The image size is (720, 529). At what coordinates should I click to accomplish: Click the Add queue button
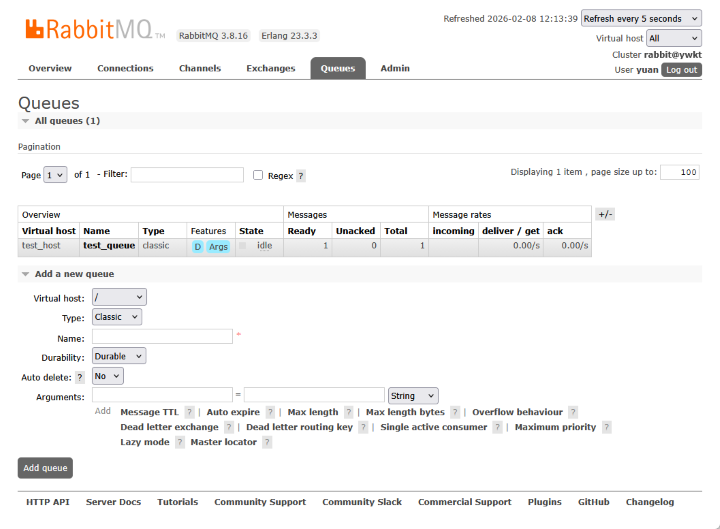45,468
